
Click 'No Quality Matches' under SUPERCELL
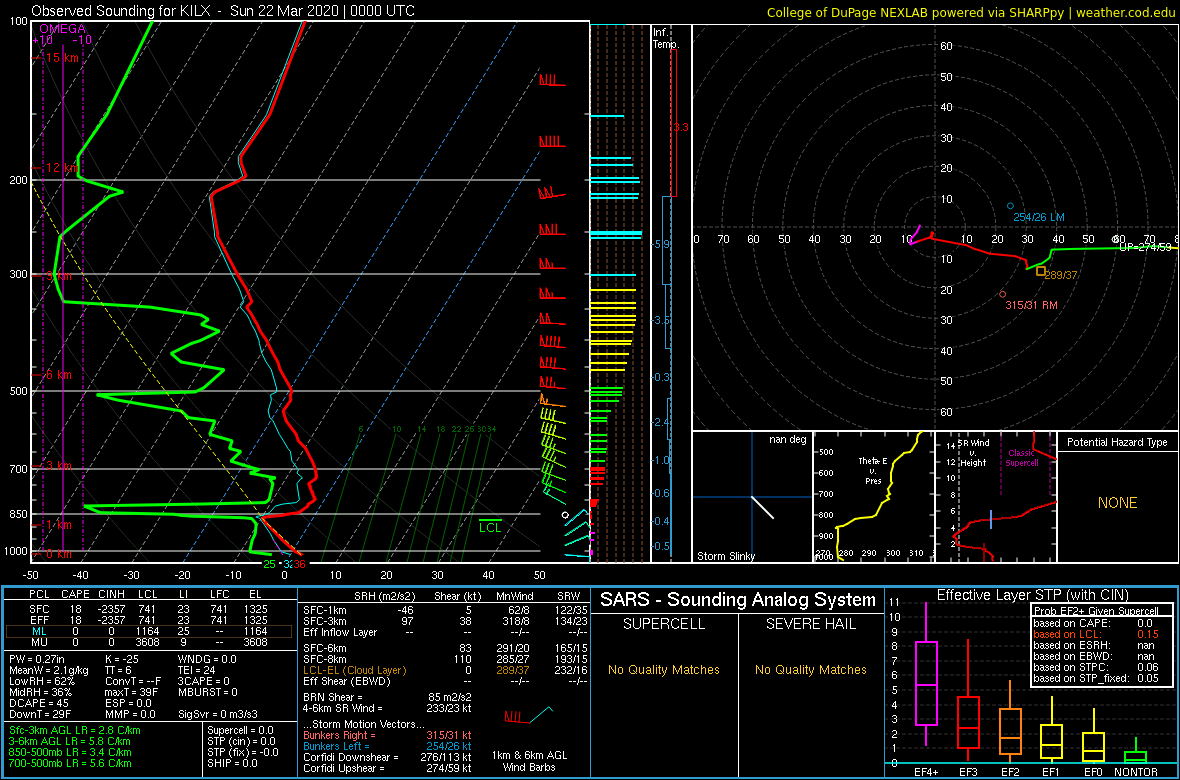[664, 669]
